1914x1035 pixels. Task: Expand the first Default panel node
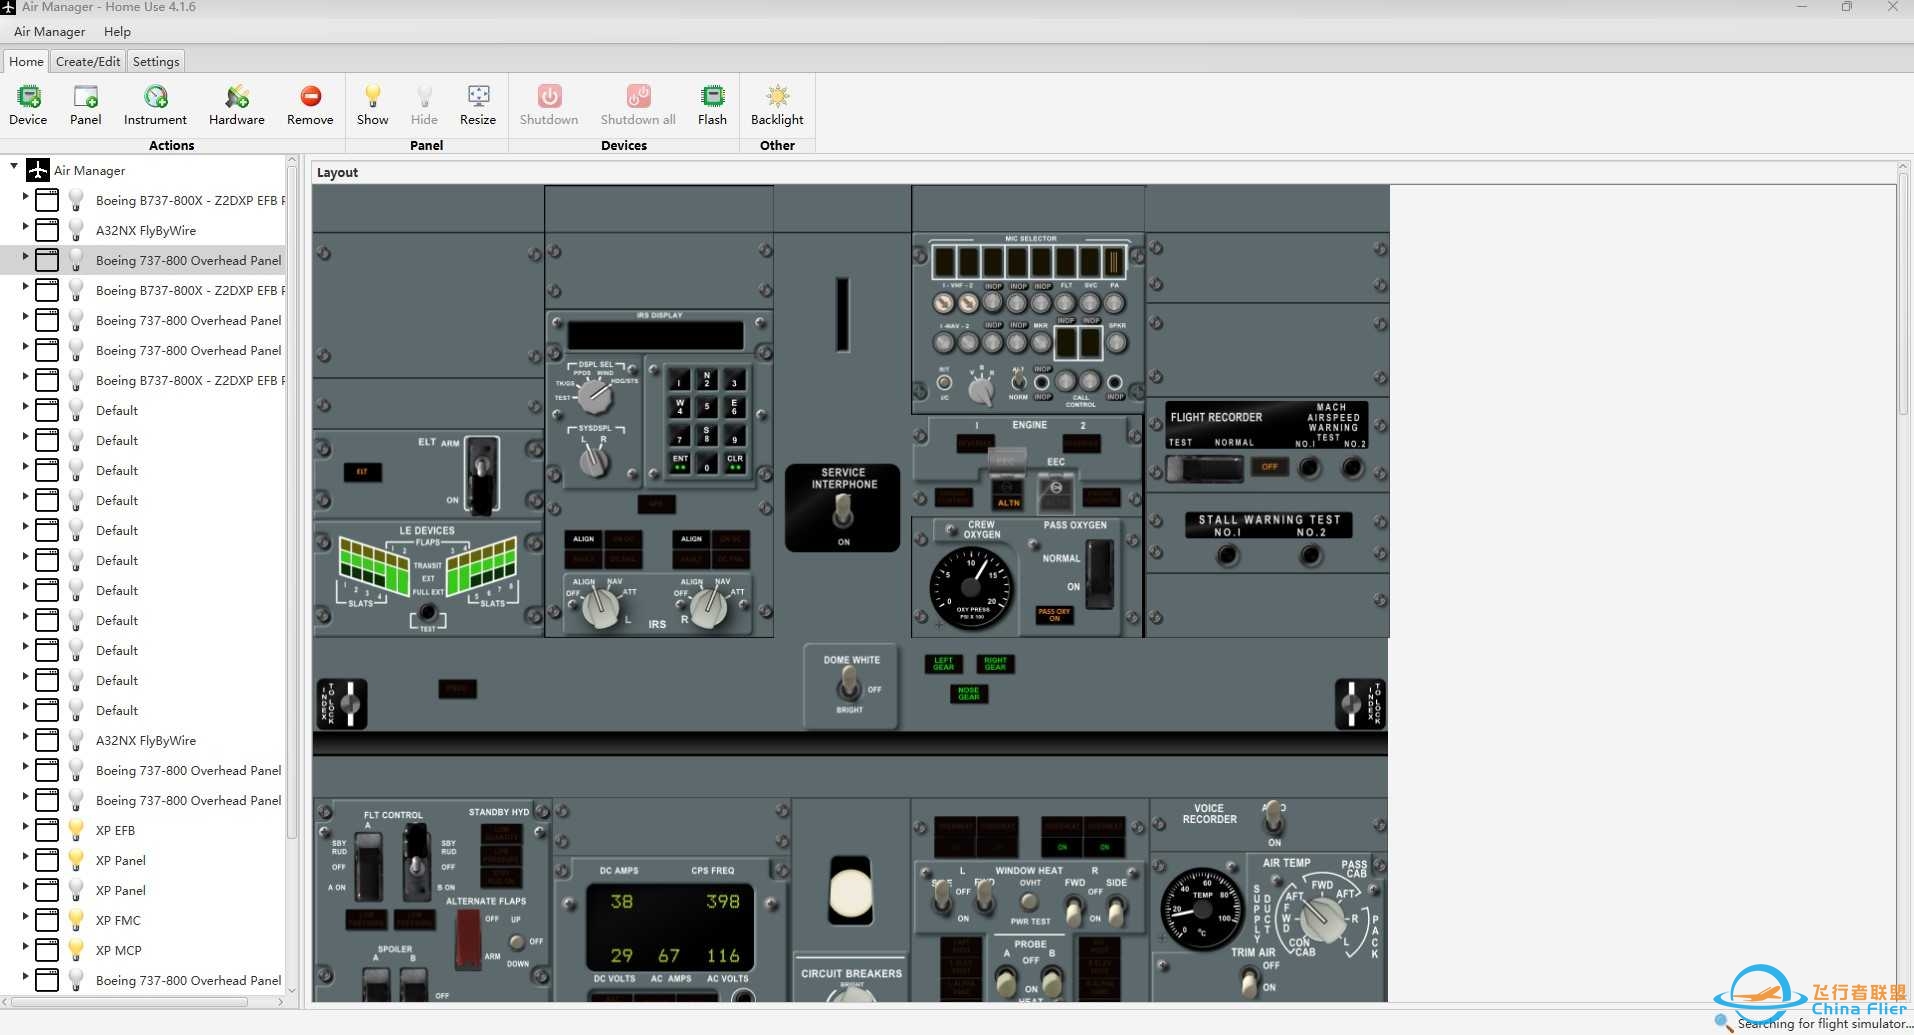tap(25, 407)
